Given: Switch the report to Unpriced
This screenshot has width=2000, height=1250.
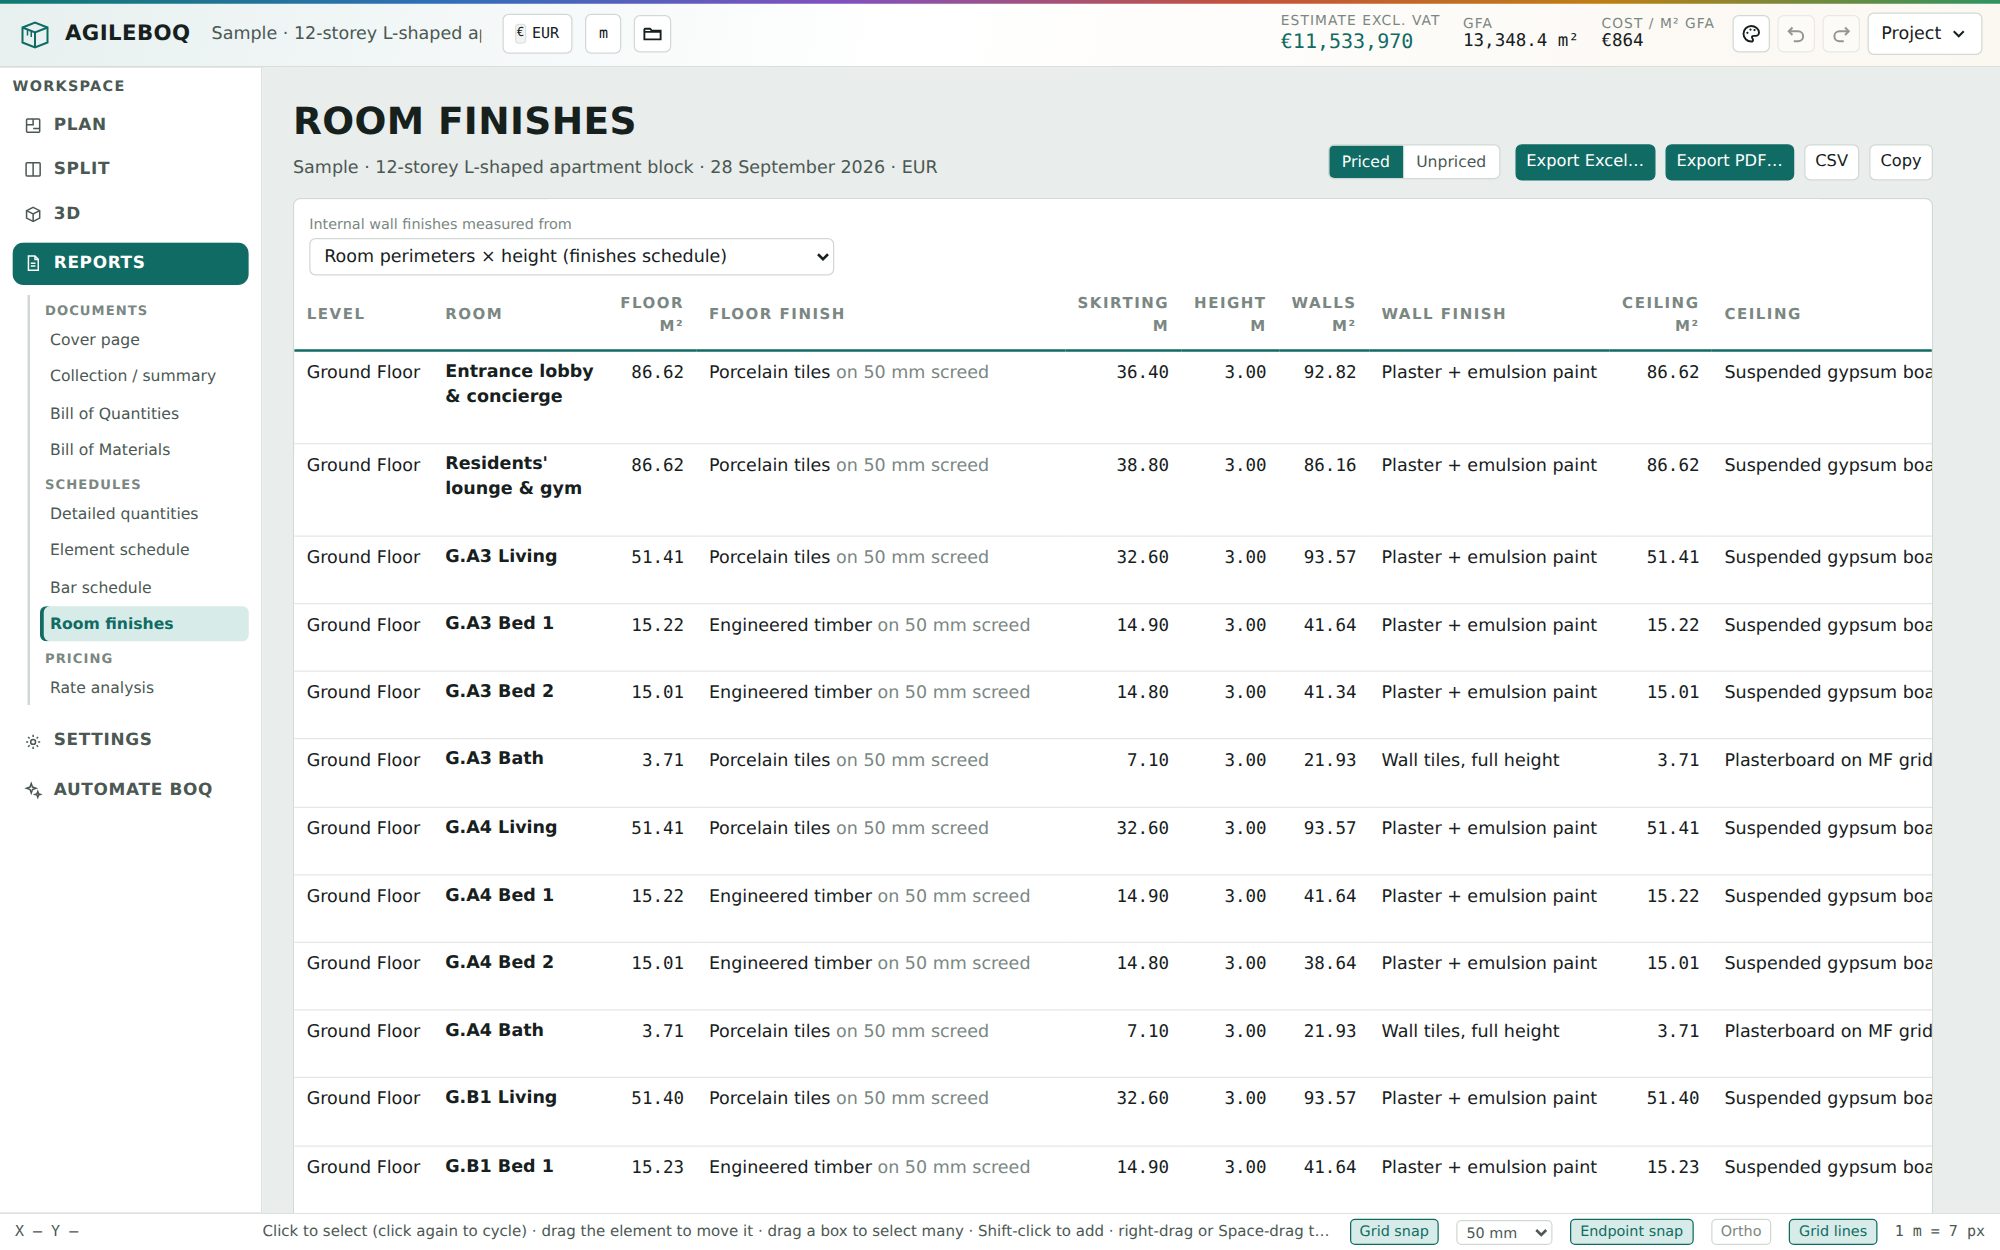Looking at the screenshot, I should point(1450,161).
